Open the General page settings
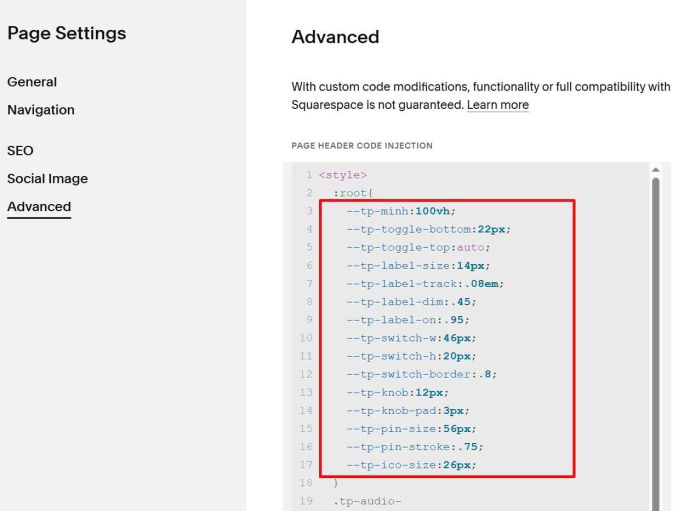 coord(32,82)
